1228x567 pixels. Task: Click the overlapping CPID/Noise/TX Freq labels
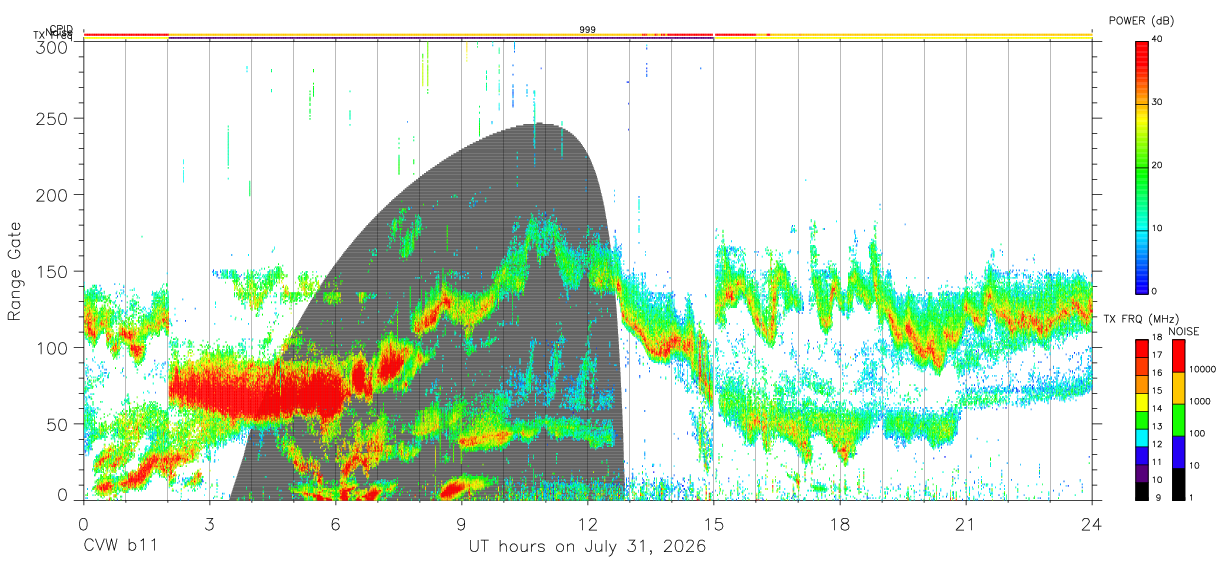pyautogui.click(x=53, y=33)
